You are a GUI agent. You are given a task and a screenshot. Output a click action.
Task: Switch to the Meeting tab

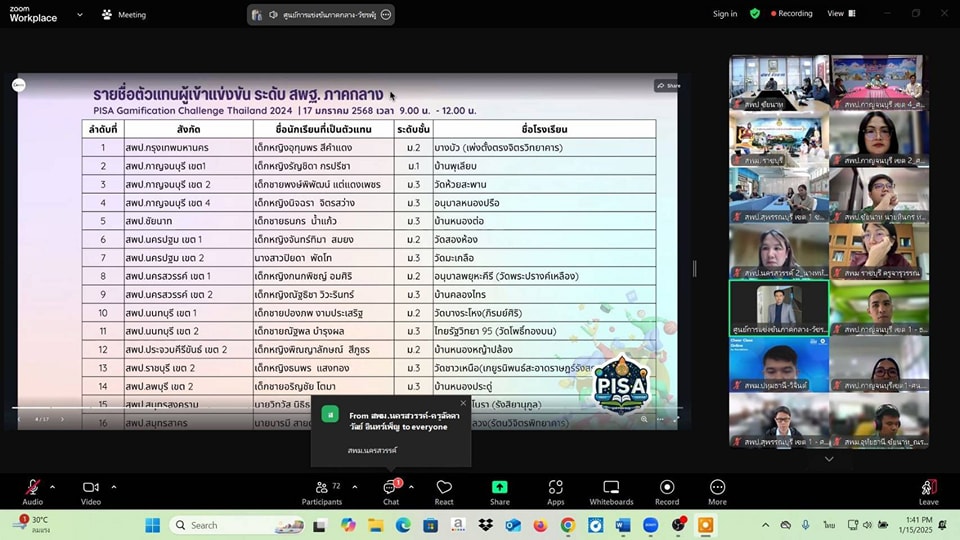pyautogui.click(x=124, y=15)
